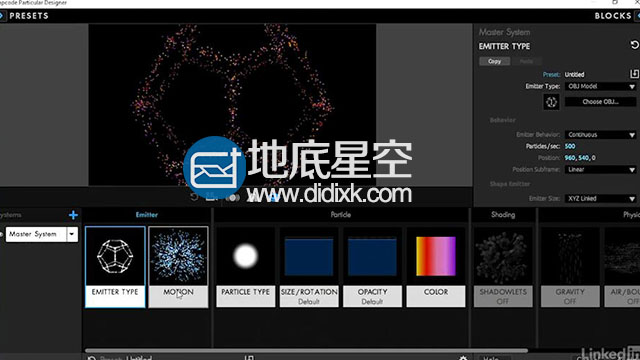This screenshot has height=360, width=640.
Task: Open the PRESETS panel tab
Action: (29, 16)
